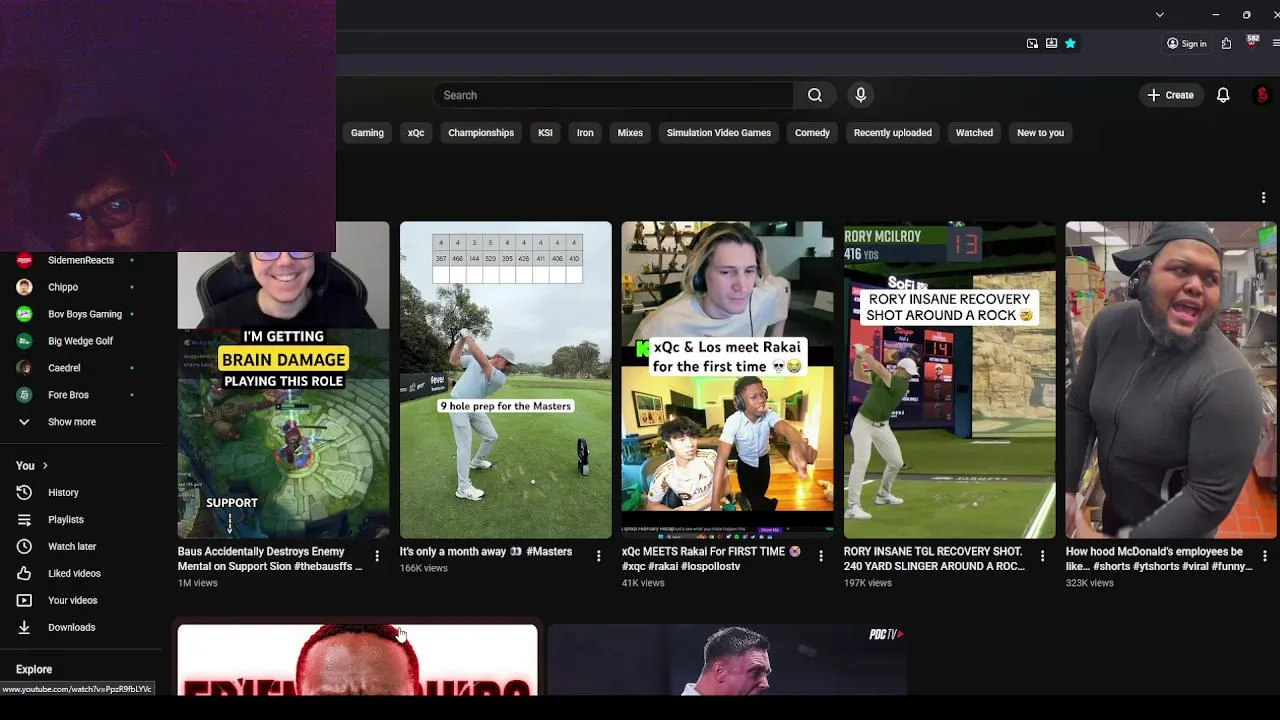The width and height of the screenshot is (1280, 720).
Task: Open hood McDonald's employees thumbnail
Action: 1171,380
